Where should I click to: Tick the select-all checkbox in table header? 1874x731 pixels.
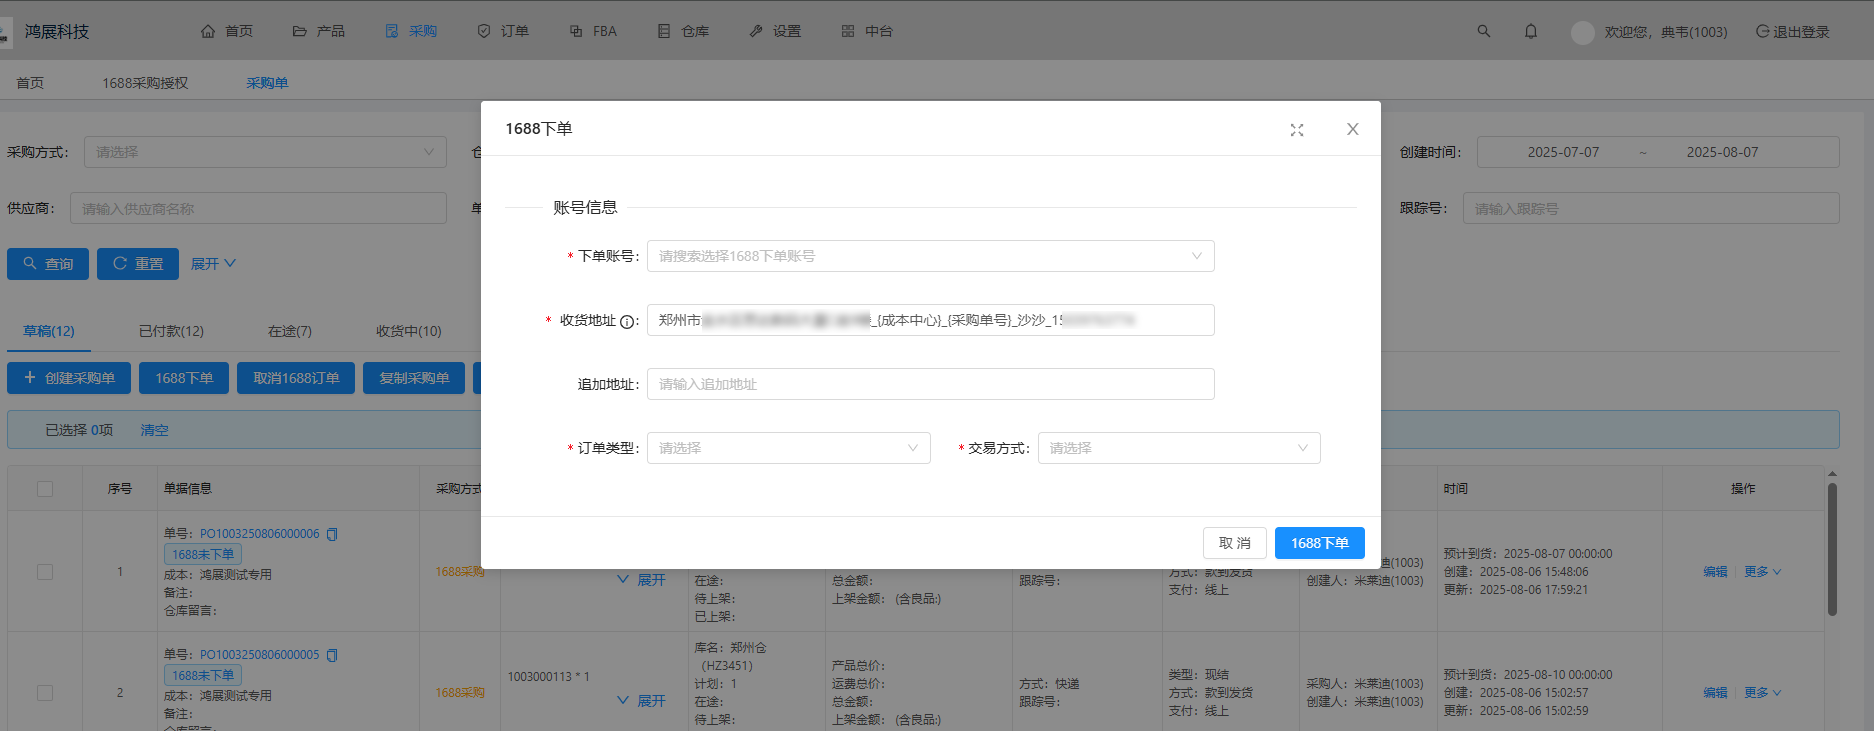[x=45, y=489]
